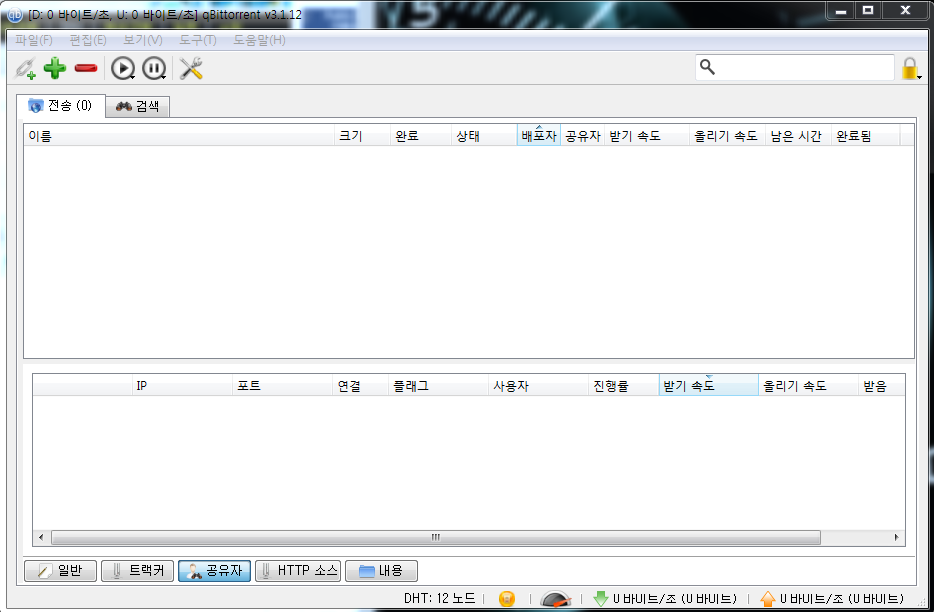Click the IP column header in peers list
The image size is (934, 612).
(182, 386)
